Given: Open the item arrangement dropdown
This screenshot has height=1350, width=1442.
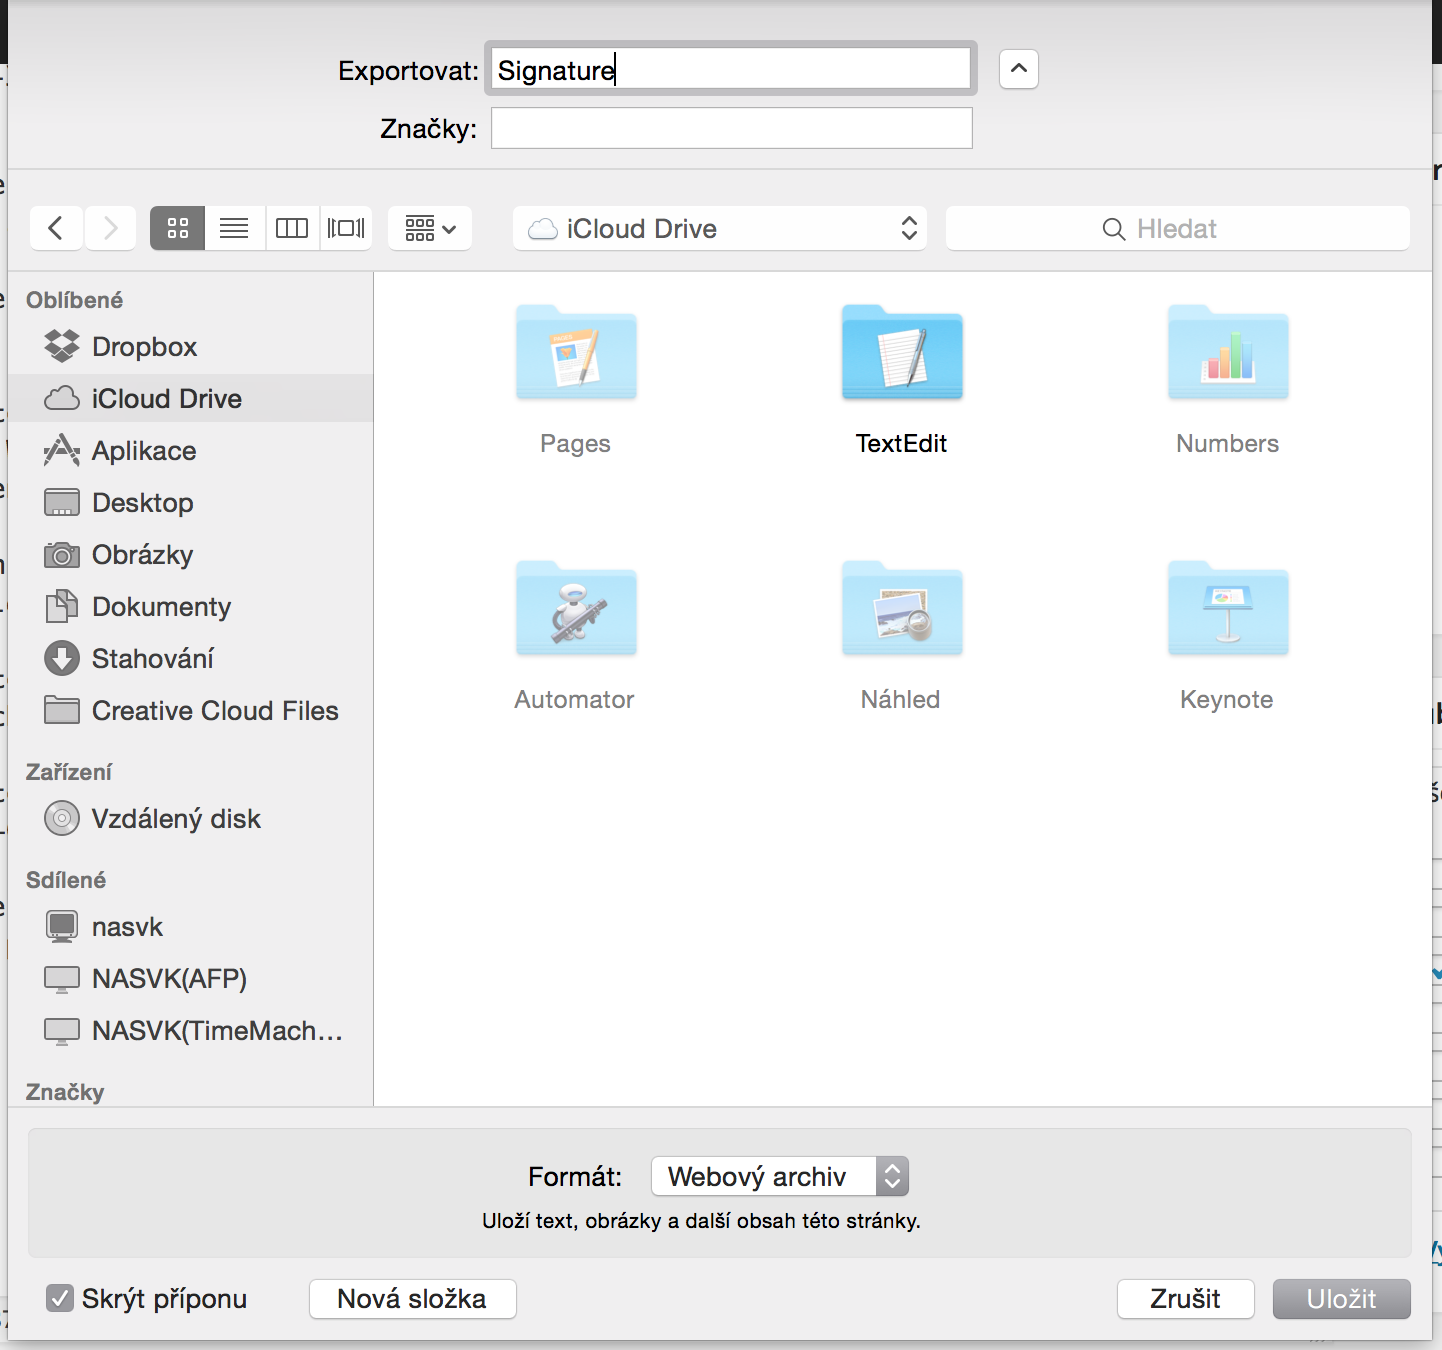Looking at the screenshot, I should click(430, 228).
